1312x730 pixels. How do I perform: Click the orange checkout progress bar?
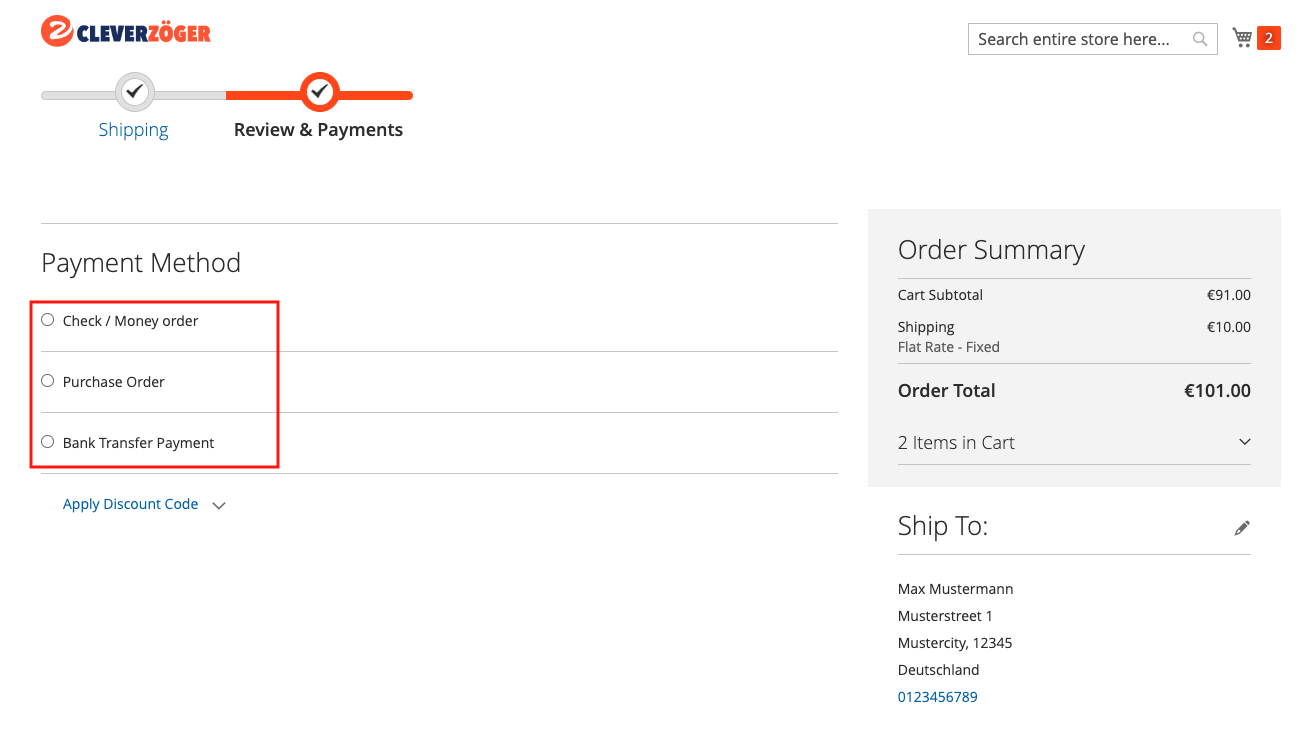(319, 96)
